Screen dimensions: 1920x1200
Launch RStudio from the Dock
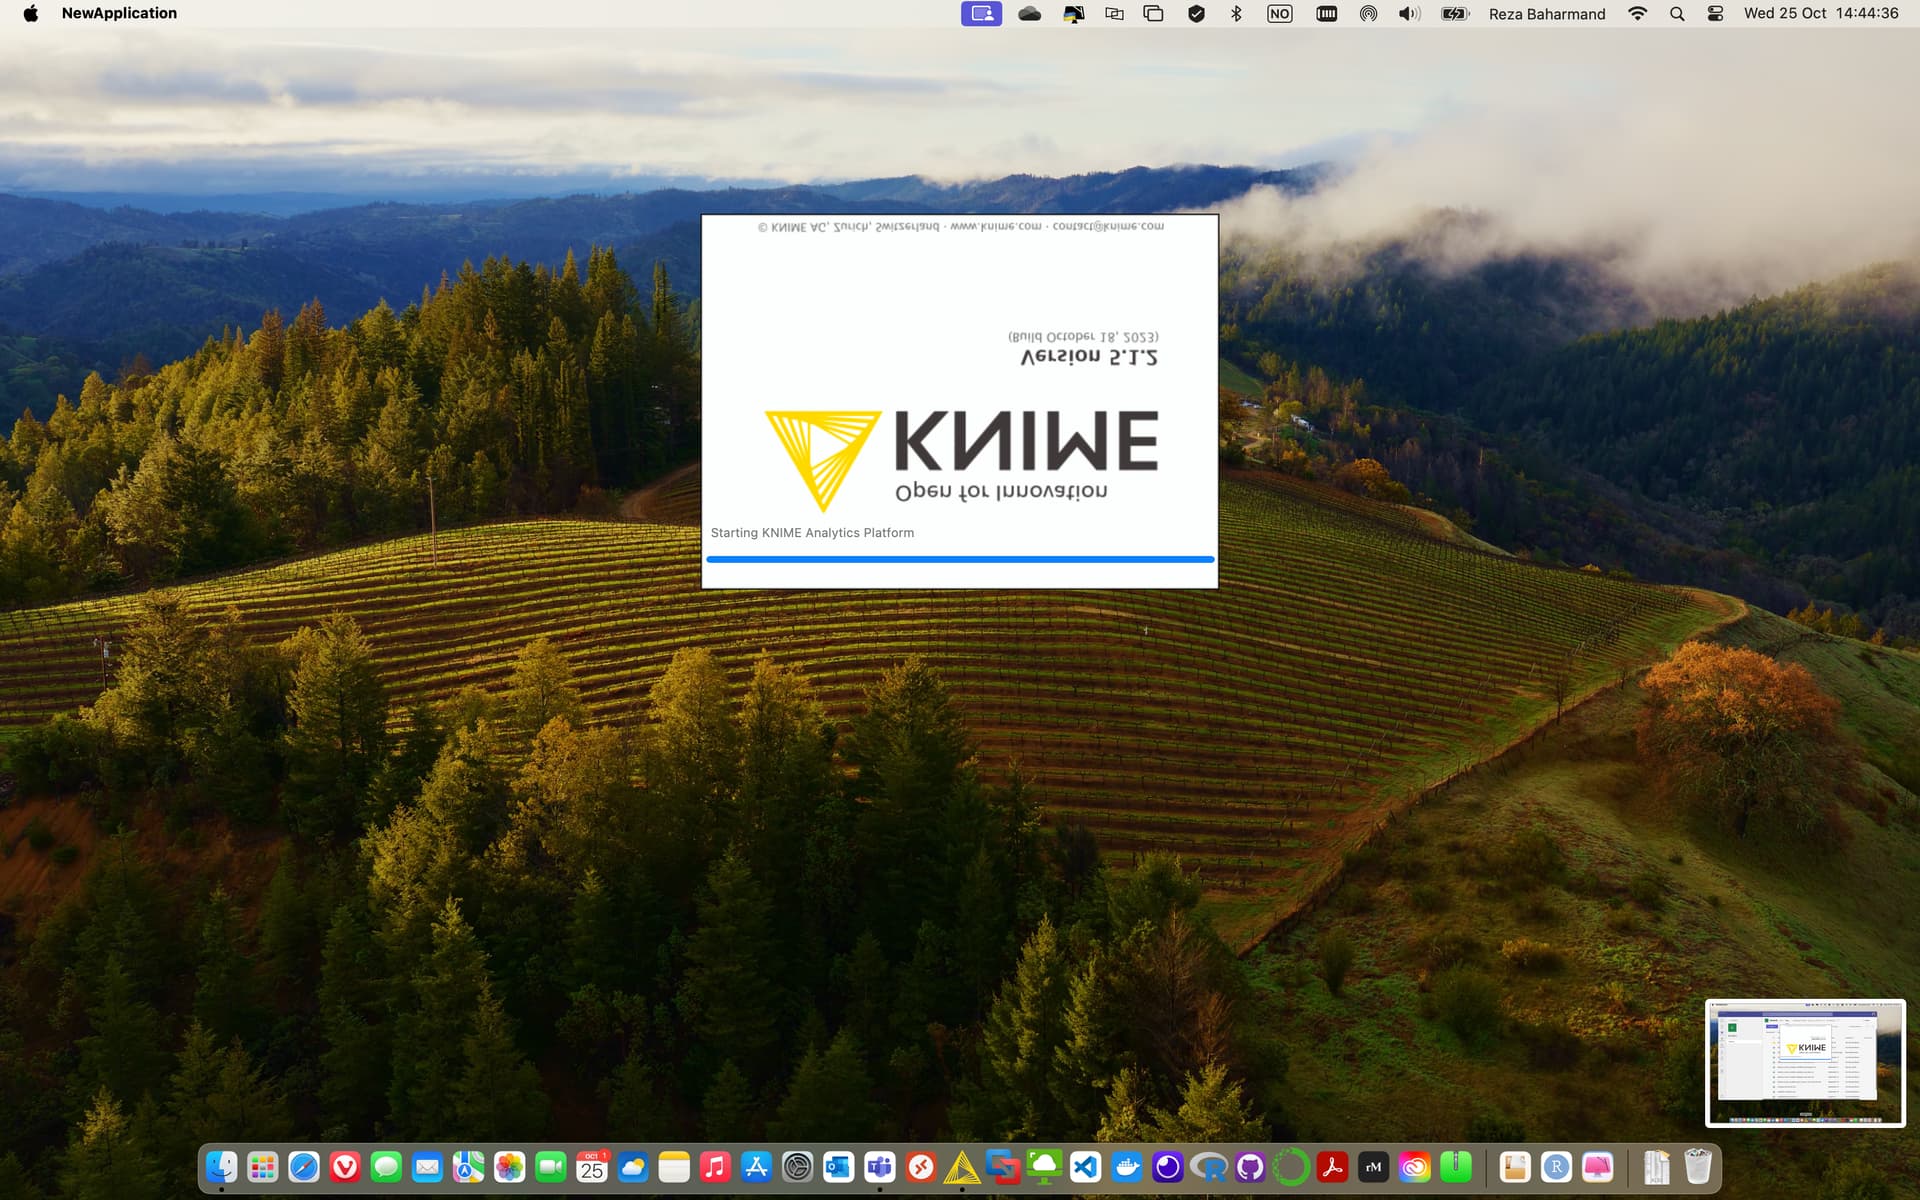[x=1556, y=1167]
